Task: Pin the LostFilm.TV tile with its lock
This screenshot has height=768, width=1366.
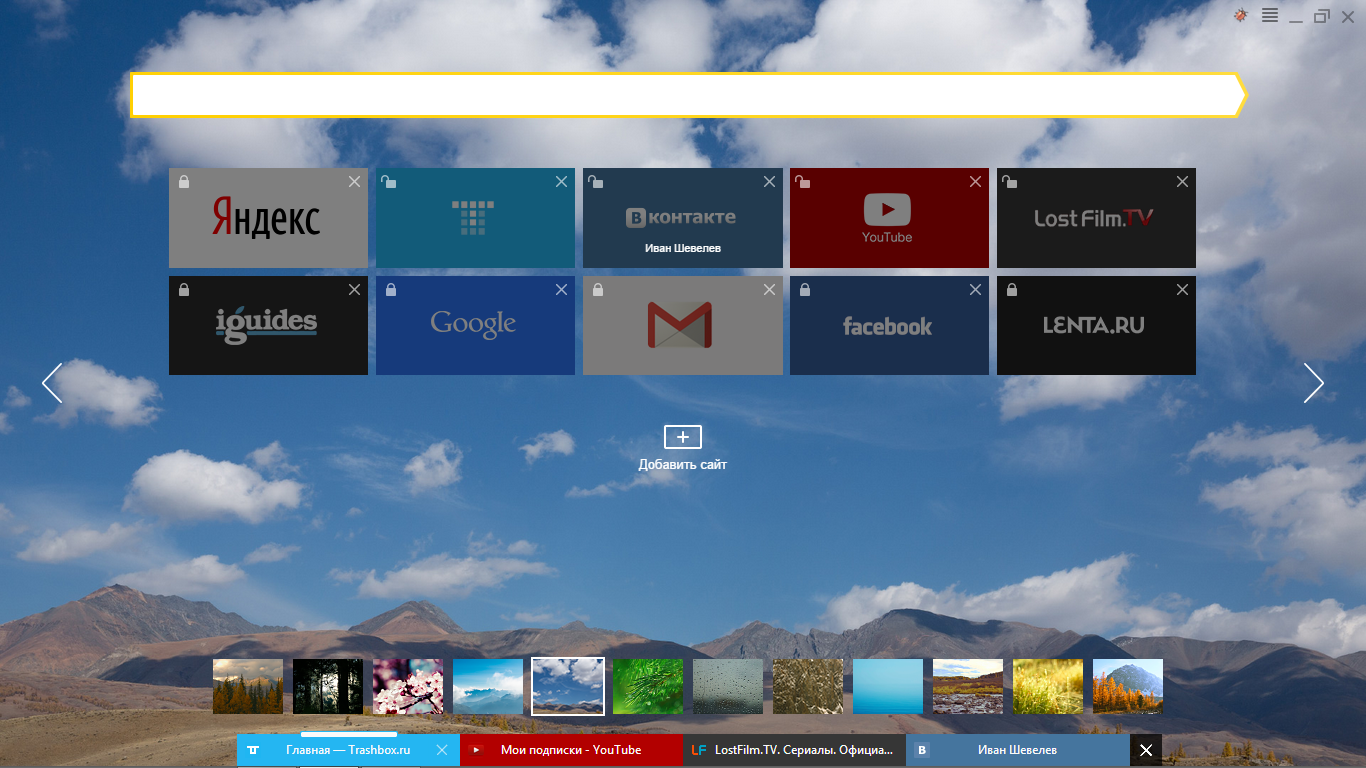Action: [1011, 182]
